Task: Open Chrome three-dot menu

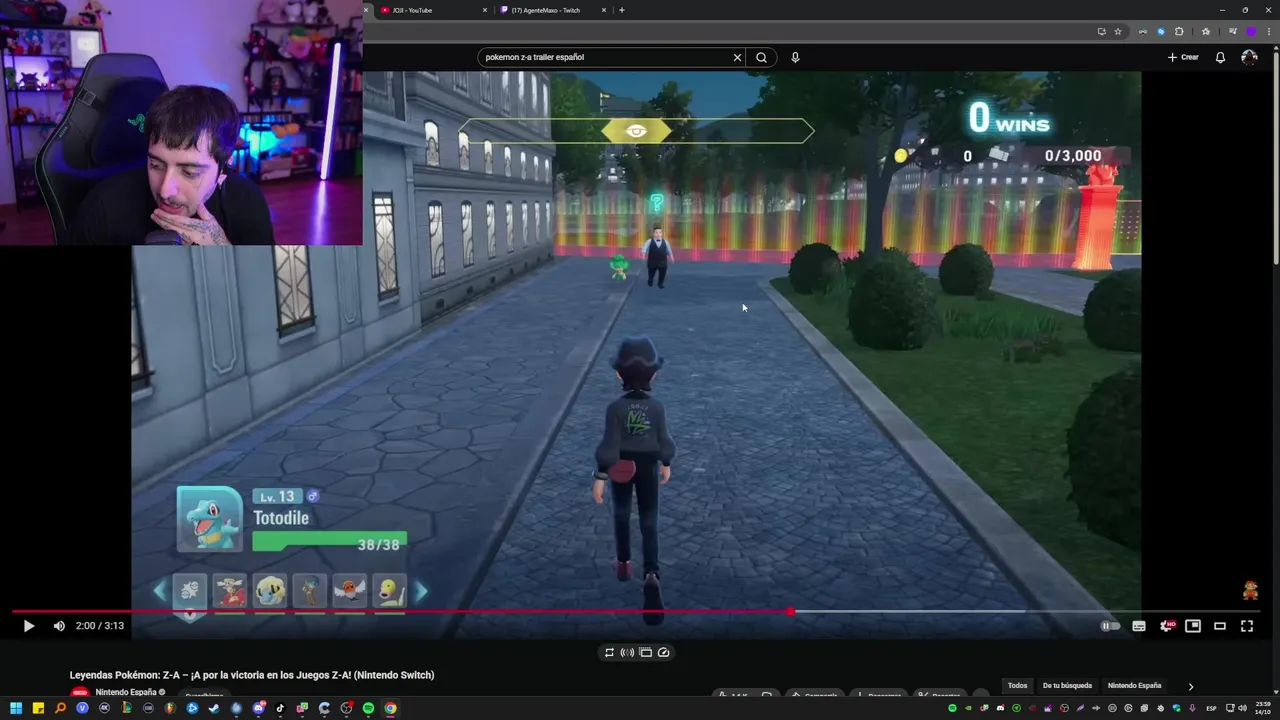Action: 1267,31
